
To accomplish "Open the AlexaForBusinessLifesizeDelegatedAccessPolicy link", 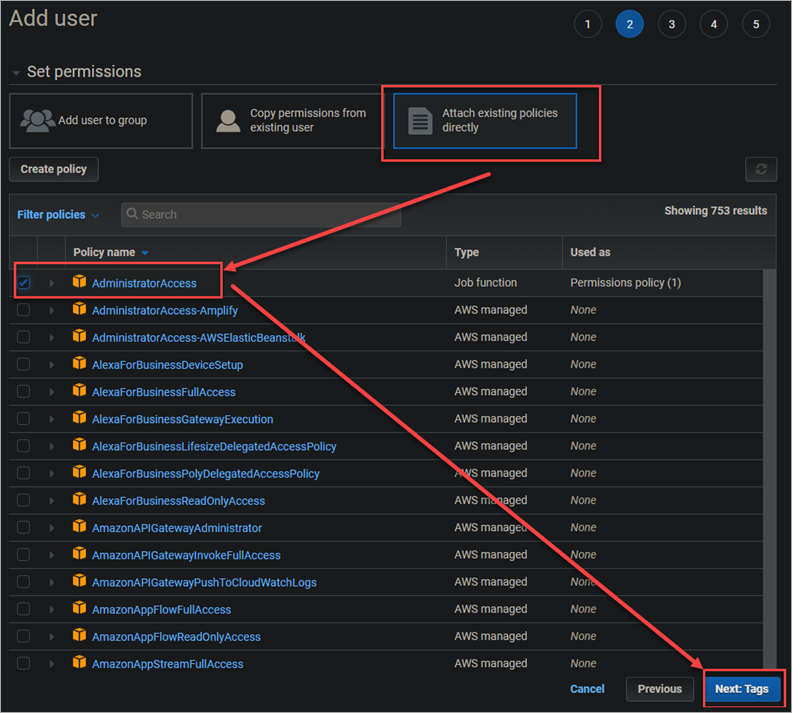I will coord(214,446).
